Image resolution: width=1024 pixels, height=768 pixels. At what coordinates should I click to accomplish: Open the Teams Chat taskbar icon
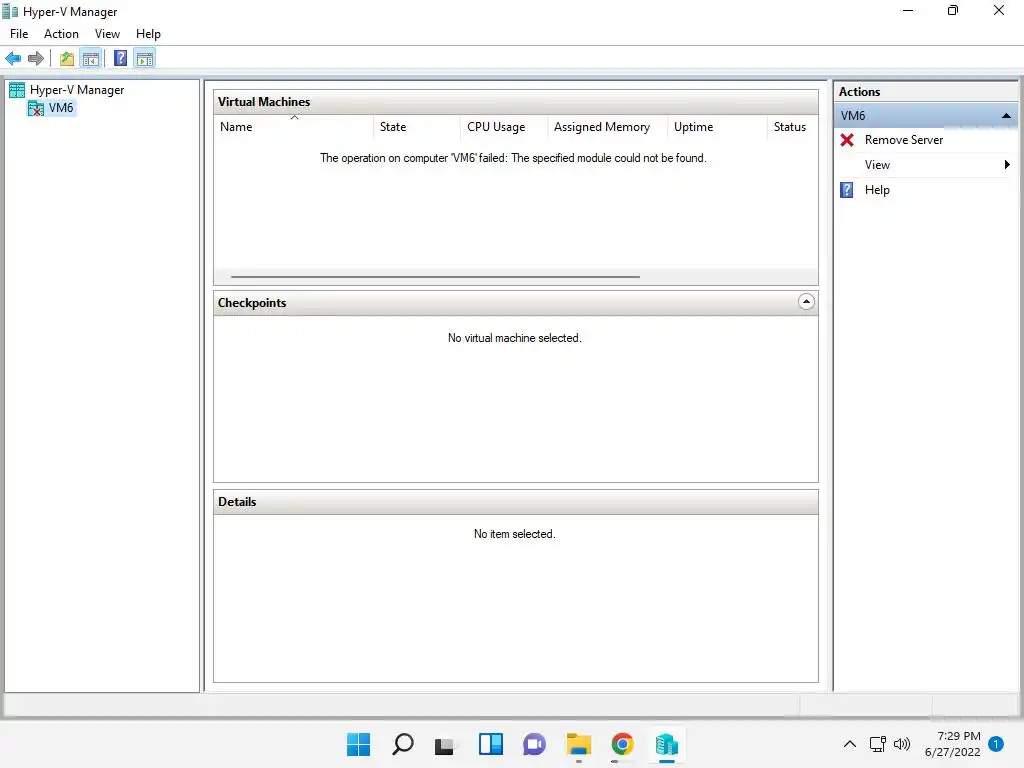pyautogui.click(x=534, y=744)
